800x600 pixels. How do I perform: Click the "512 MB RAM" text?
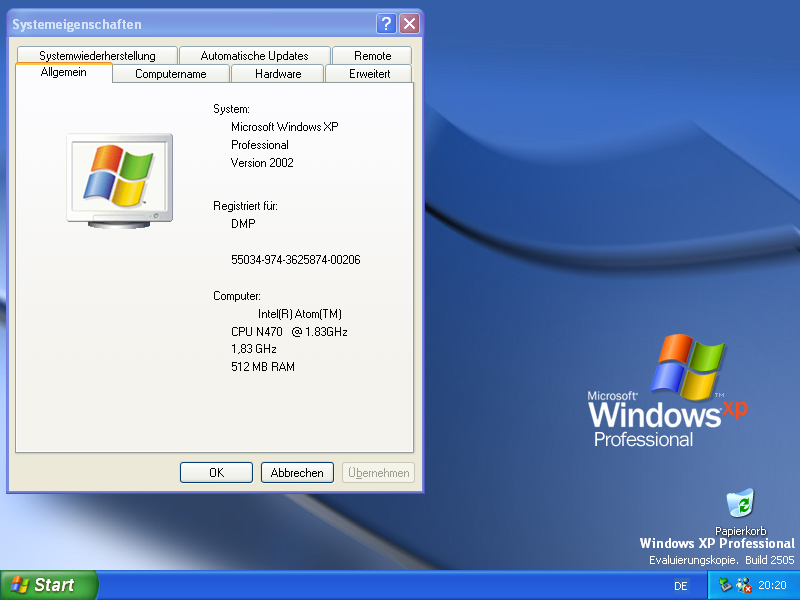pyautogui.click(x=263, y=367)
